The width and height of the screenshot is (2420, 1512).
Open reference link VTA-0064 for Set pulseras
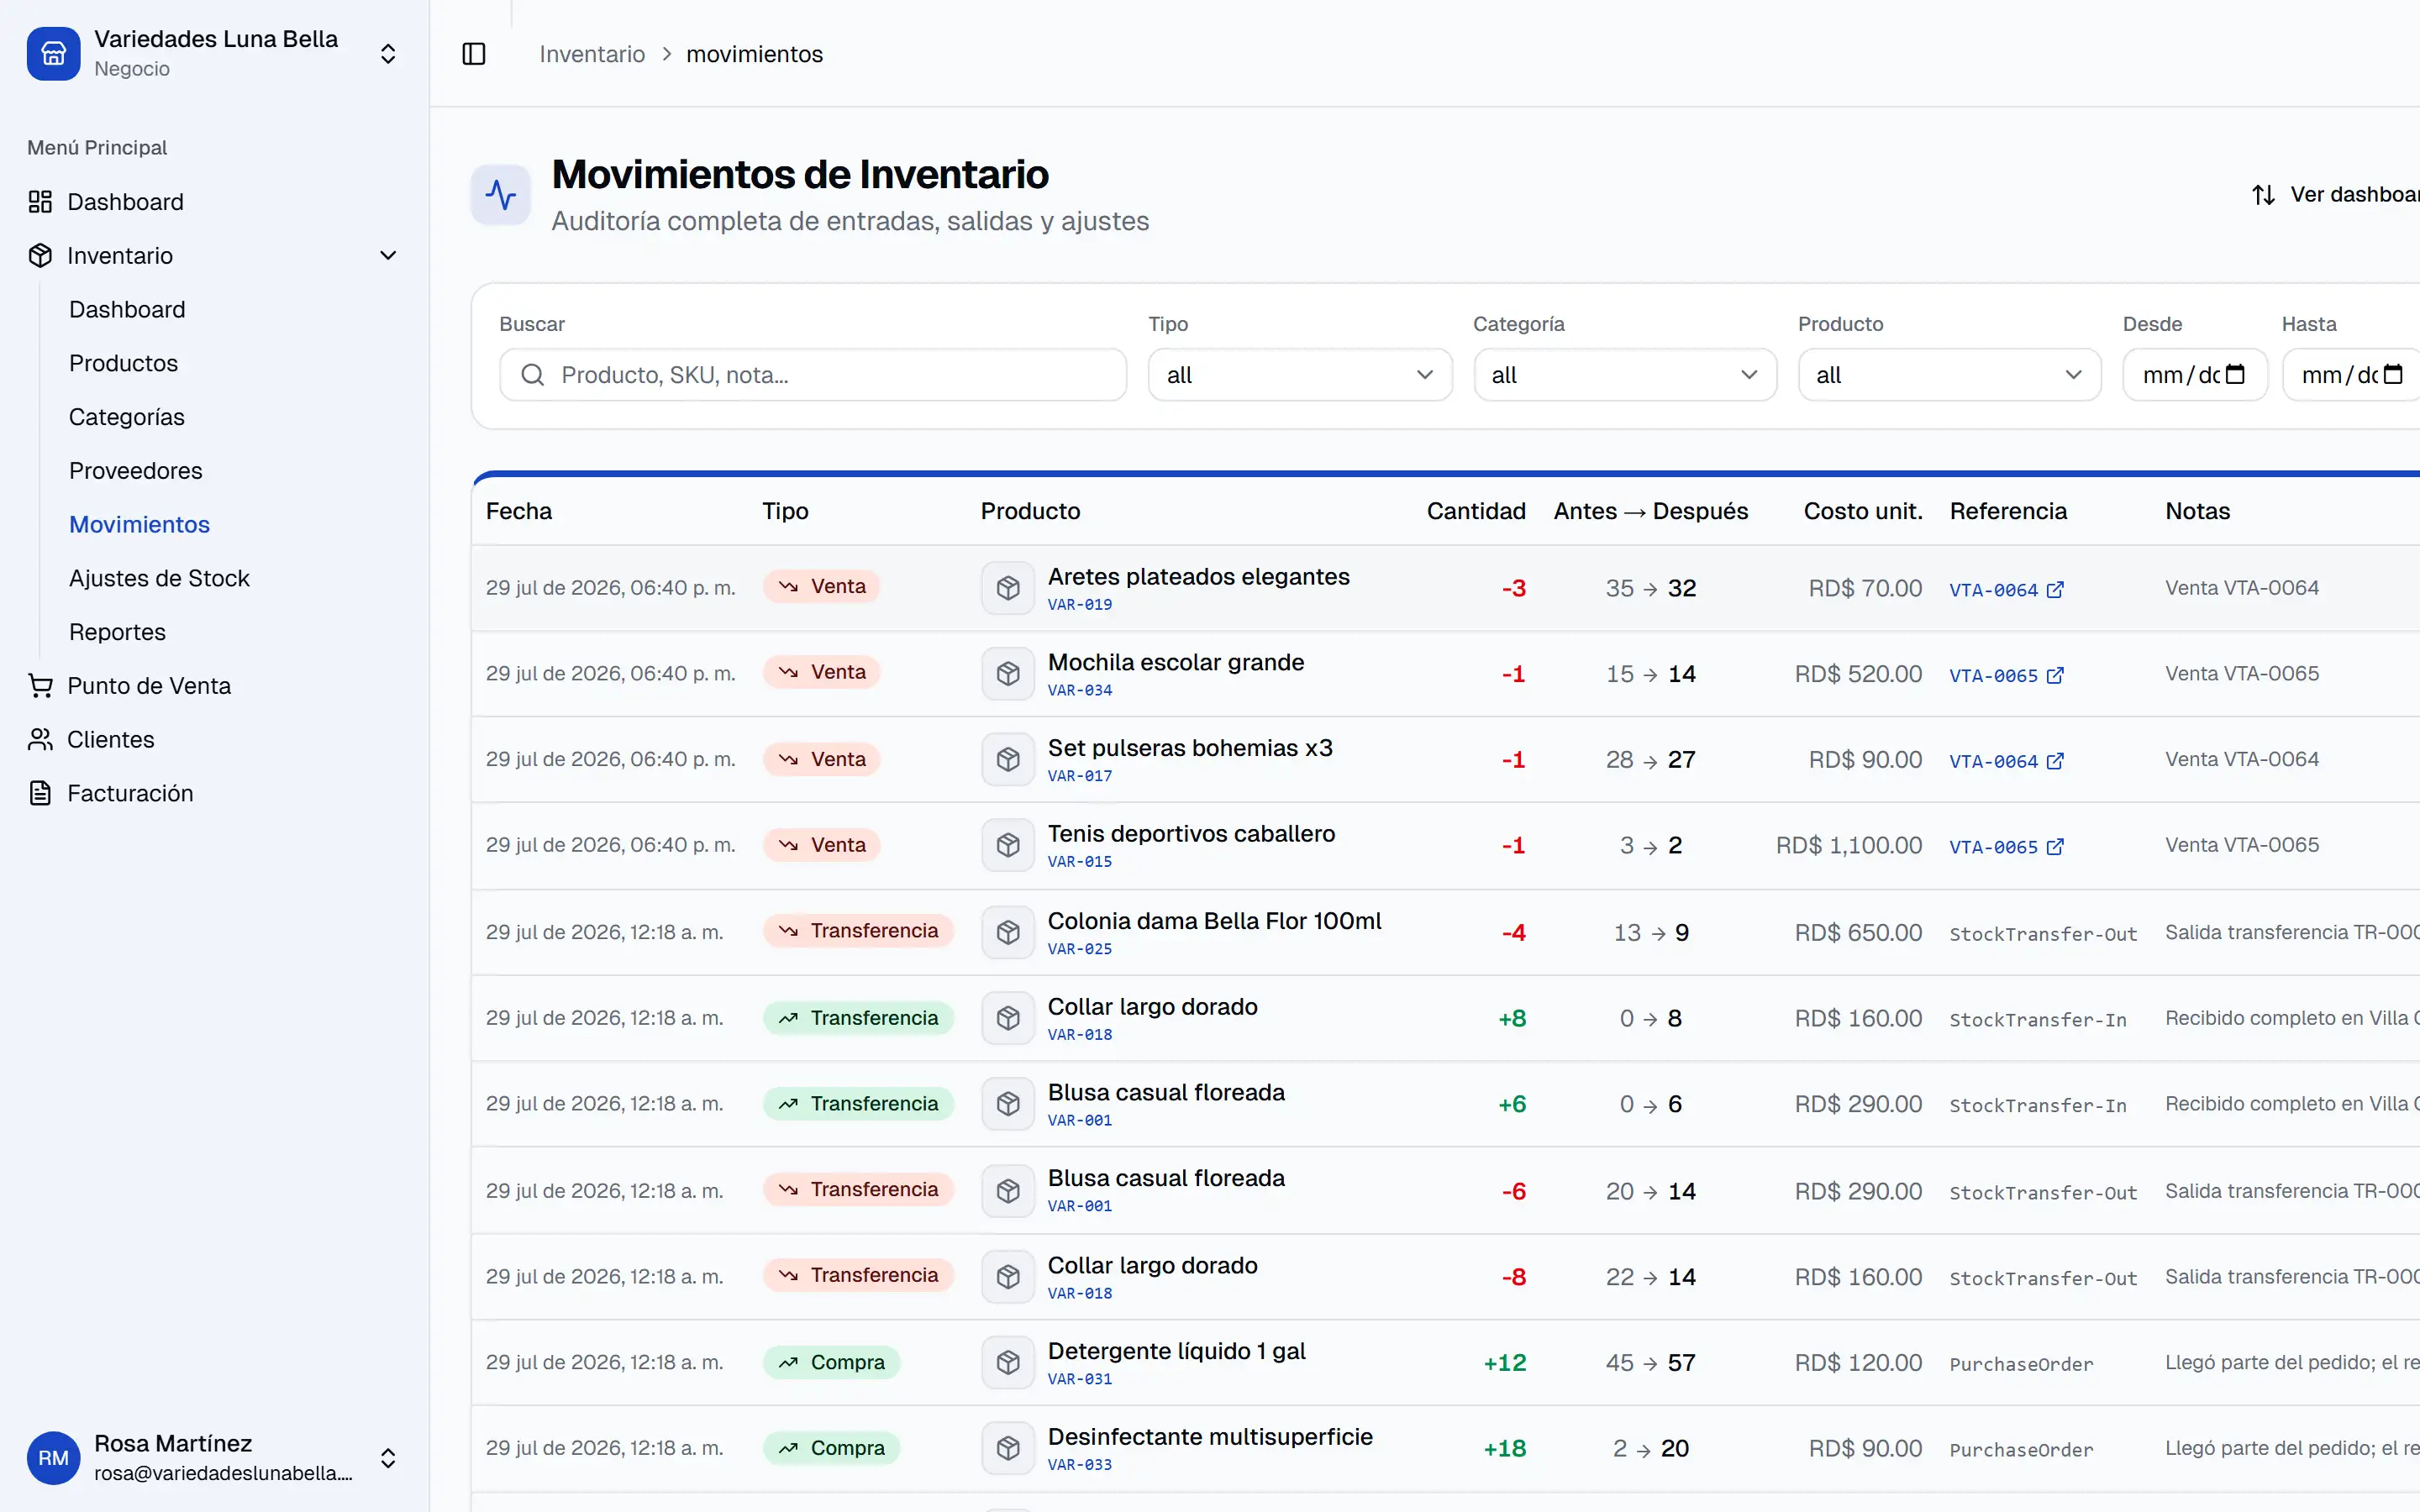[2006, 762]
